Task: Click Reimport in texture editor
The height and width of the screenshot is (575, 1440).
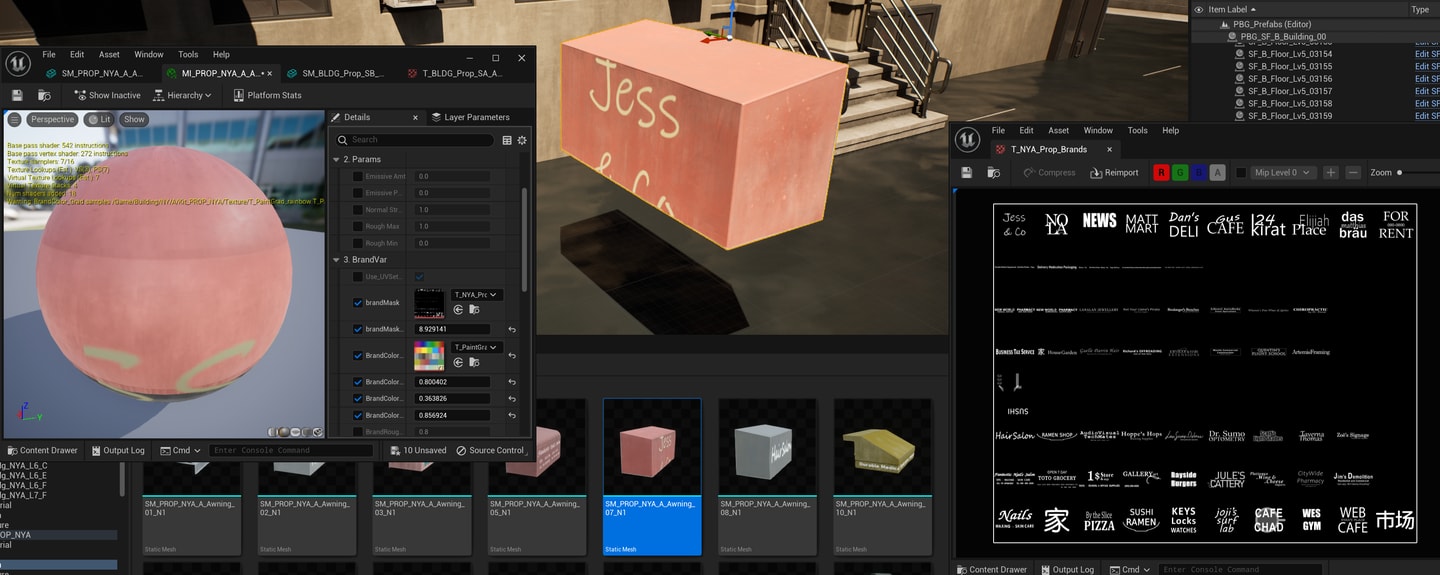Action: pyautogui.click(x=1114, y=172)
